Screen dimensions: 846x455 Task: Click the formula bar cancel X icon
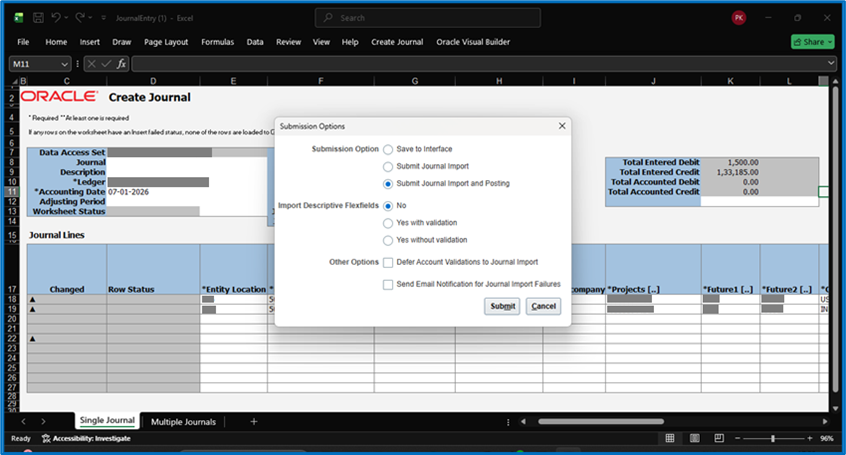click(92, 64)
